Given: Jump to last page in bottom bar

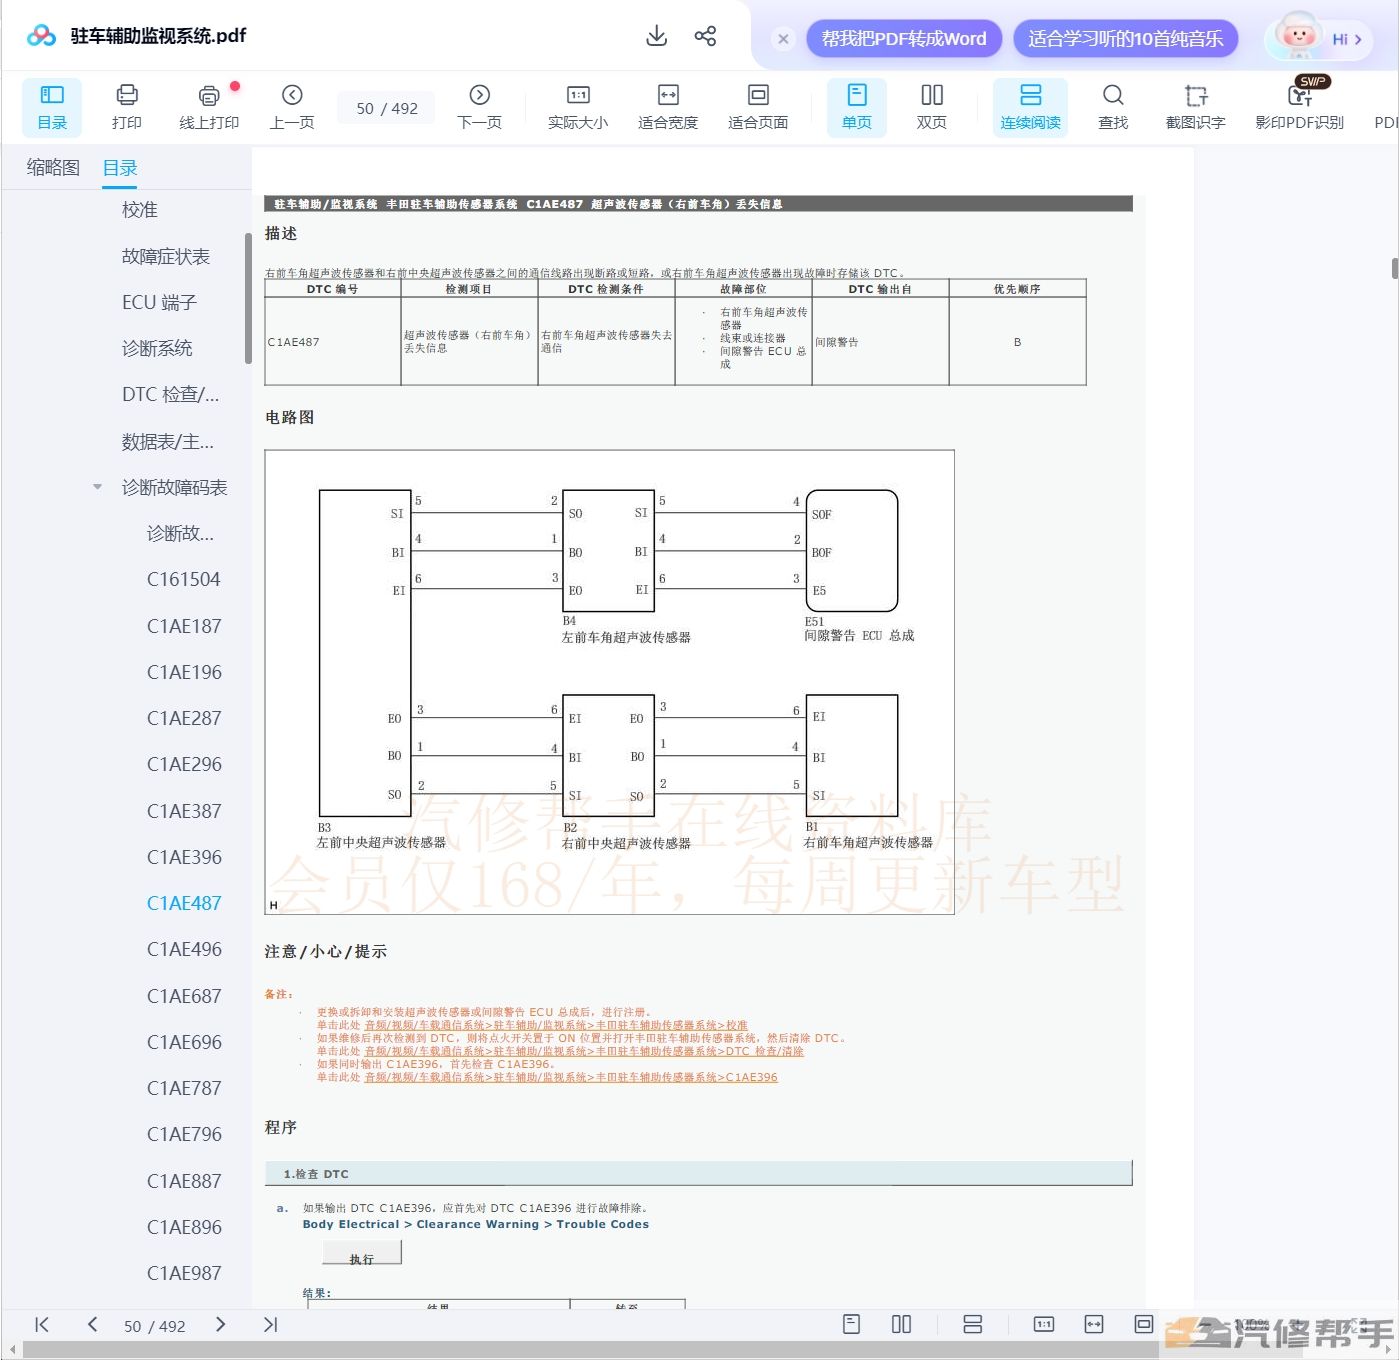Looking at the screenshot, I should pyautogui.click(x=270, y=1325).
